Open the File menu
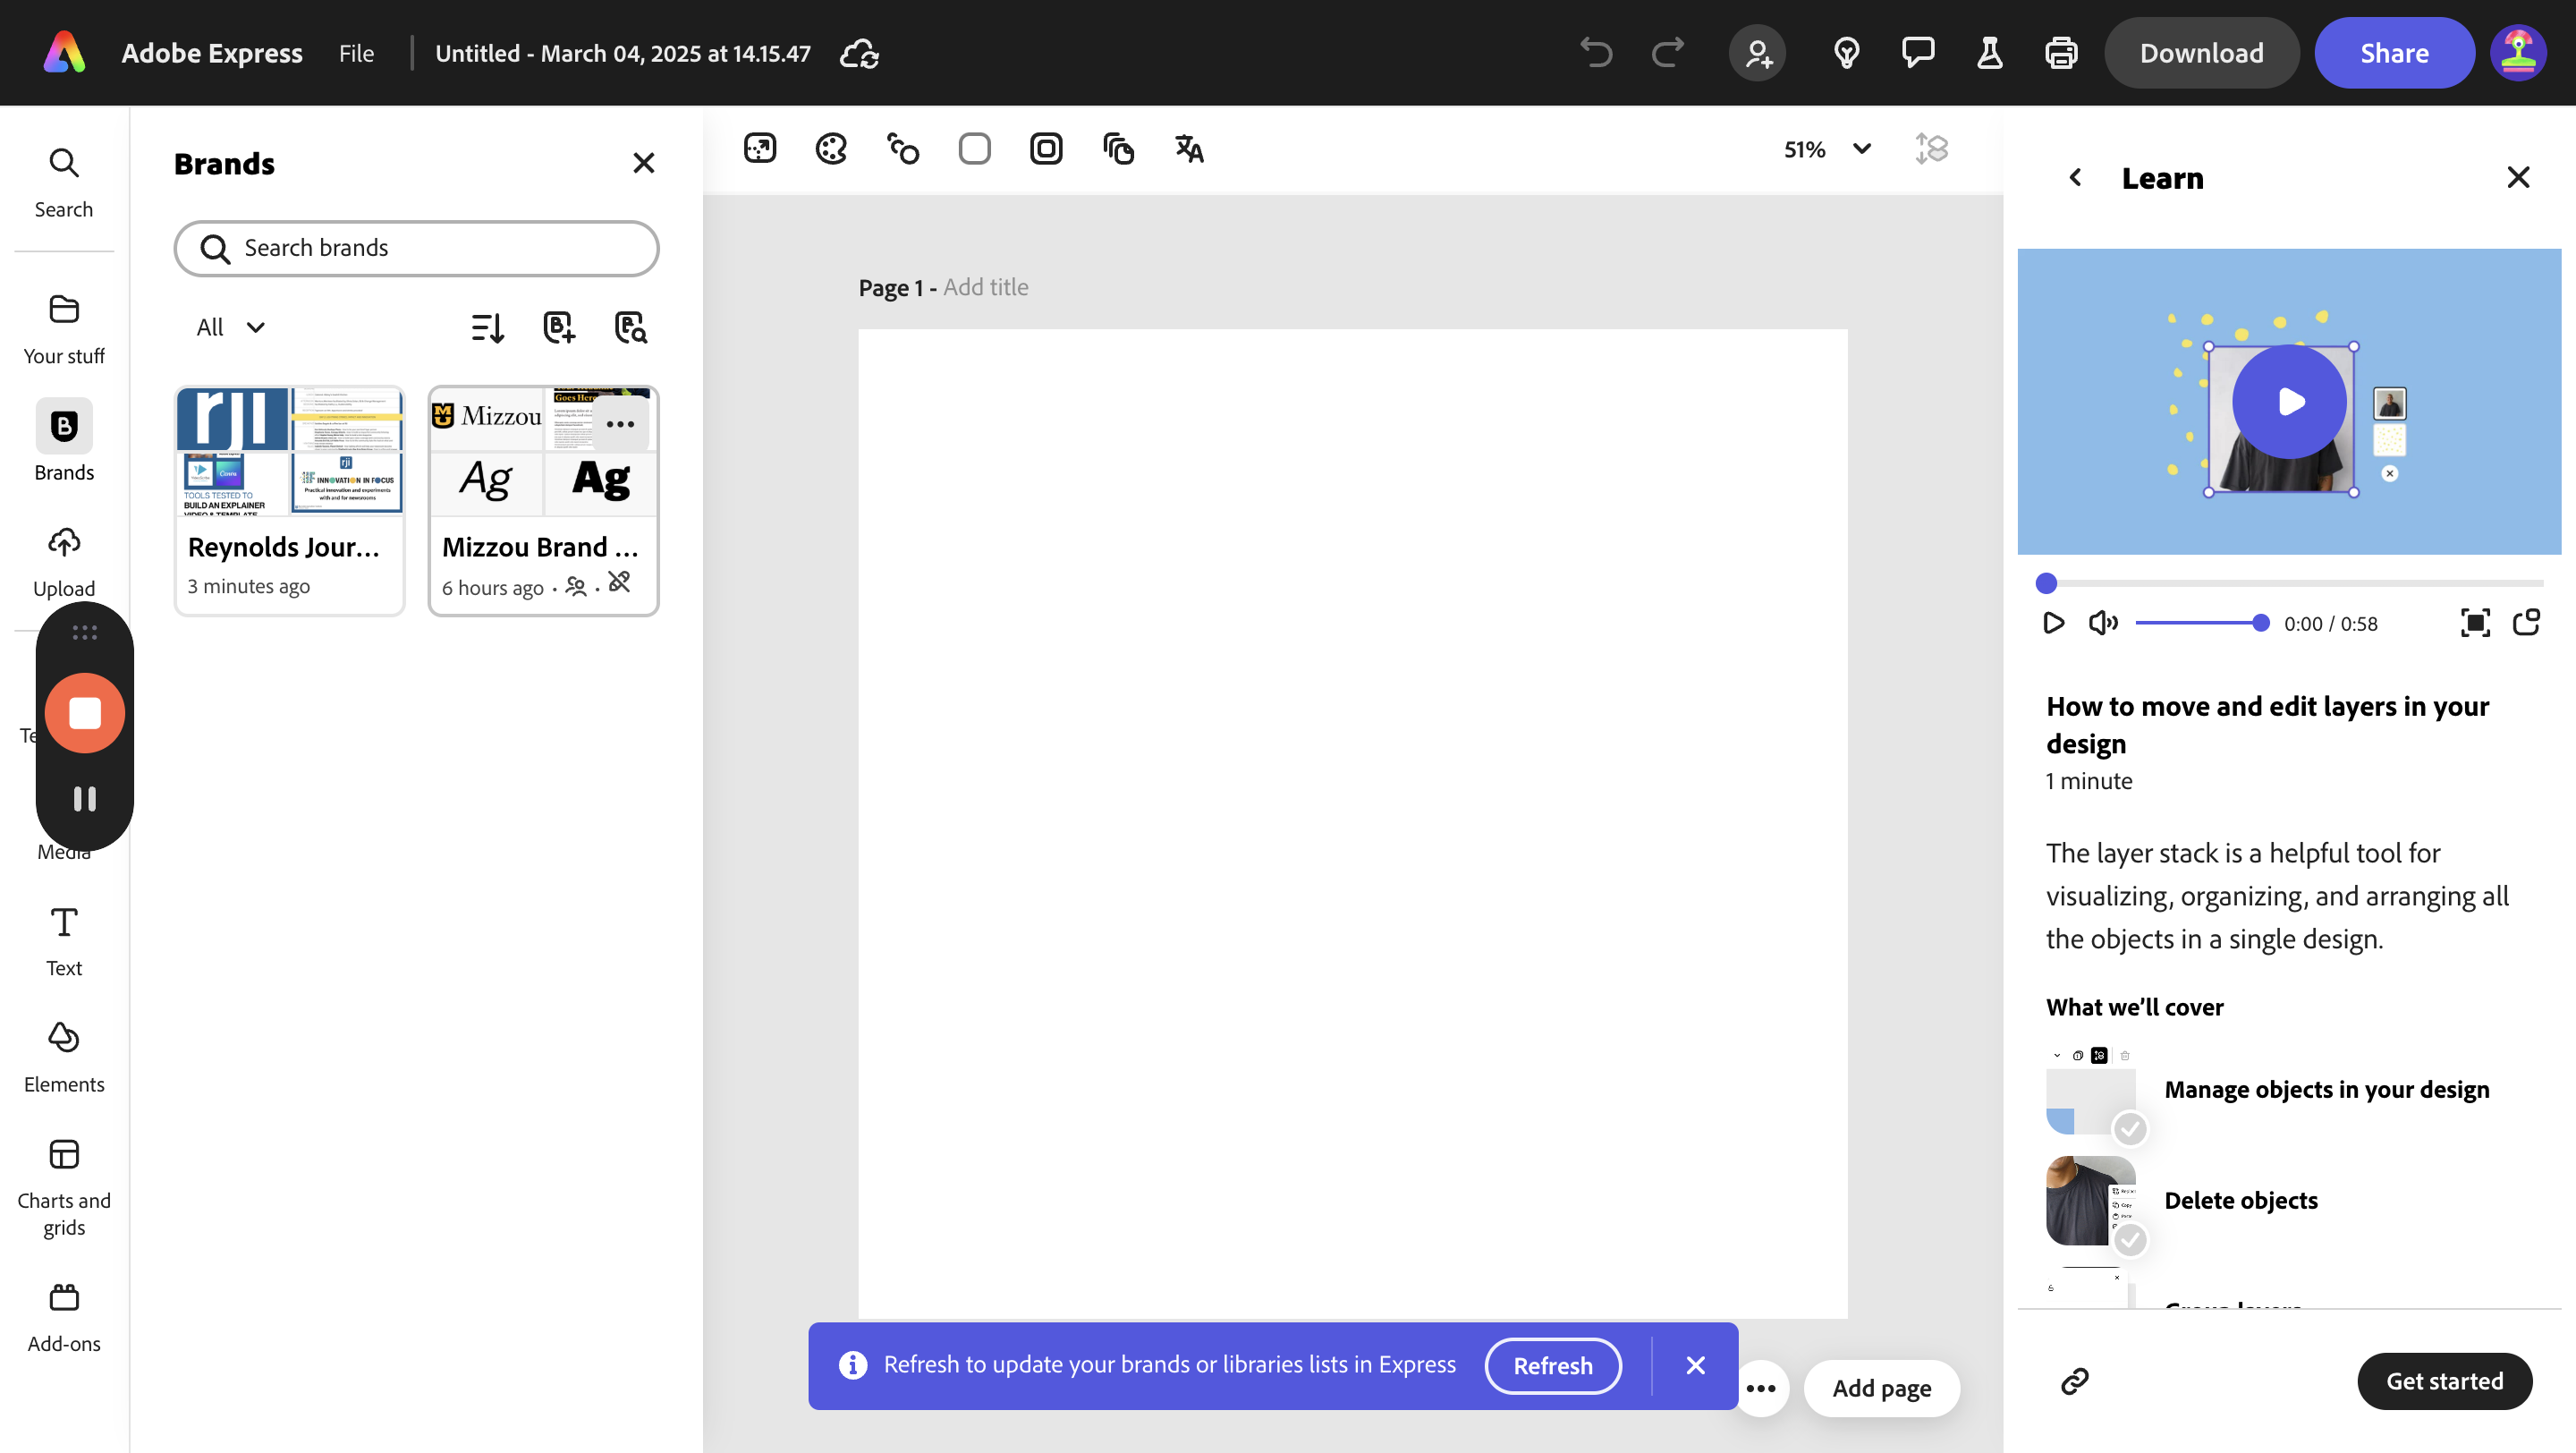The width and height of the screenshot is (2576, 1453). coord(356,53)
